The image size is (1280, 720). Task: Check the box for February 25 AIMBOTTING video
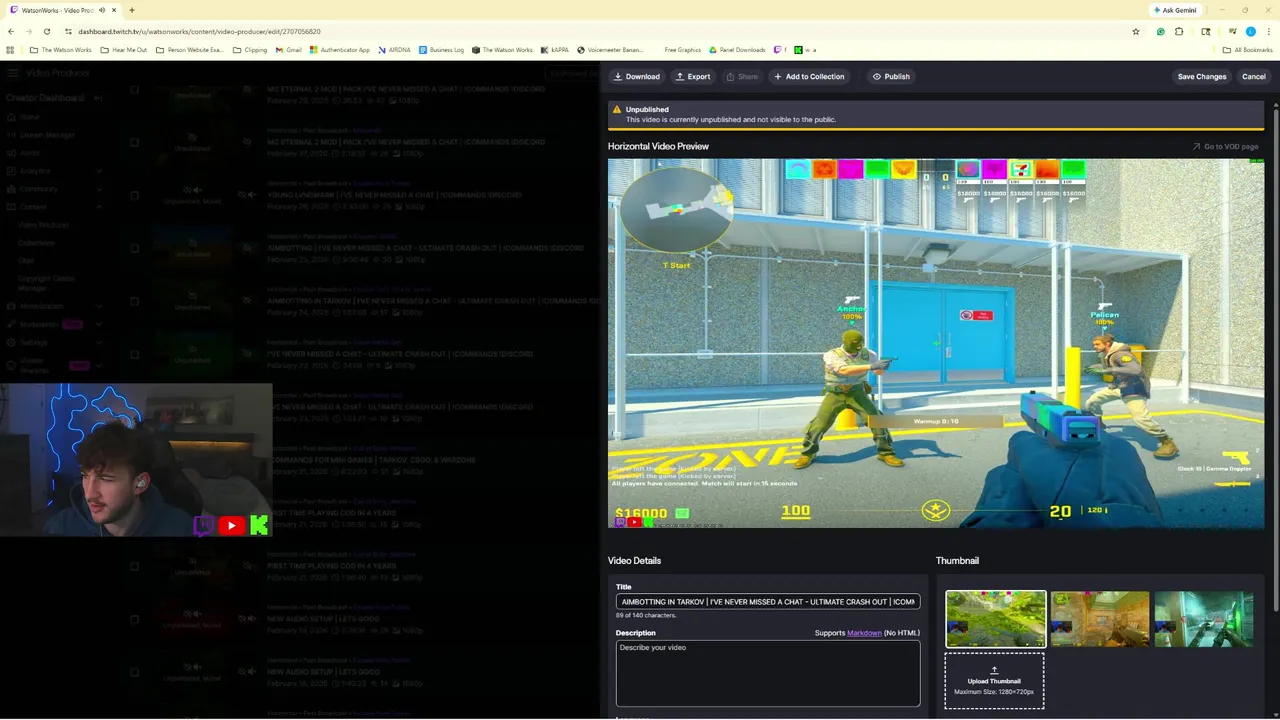point(135,249)
